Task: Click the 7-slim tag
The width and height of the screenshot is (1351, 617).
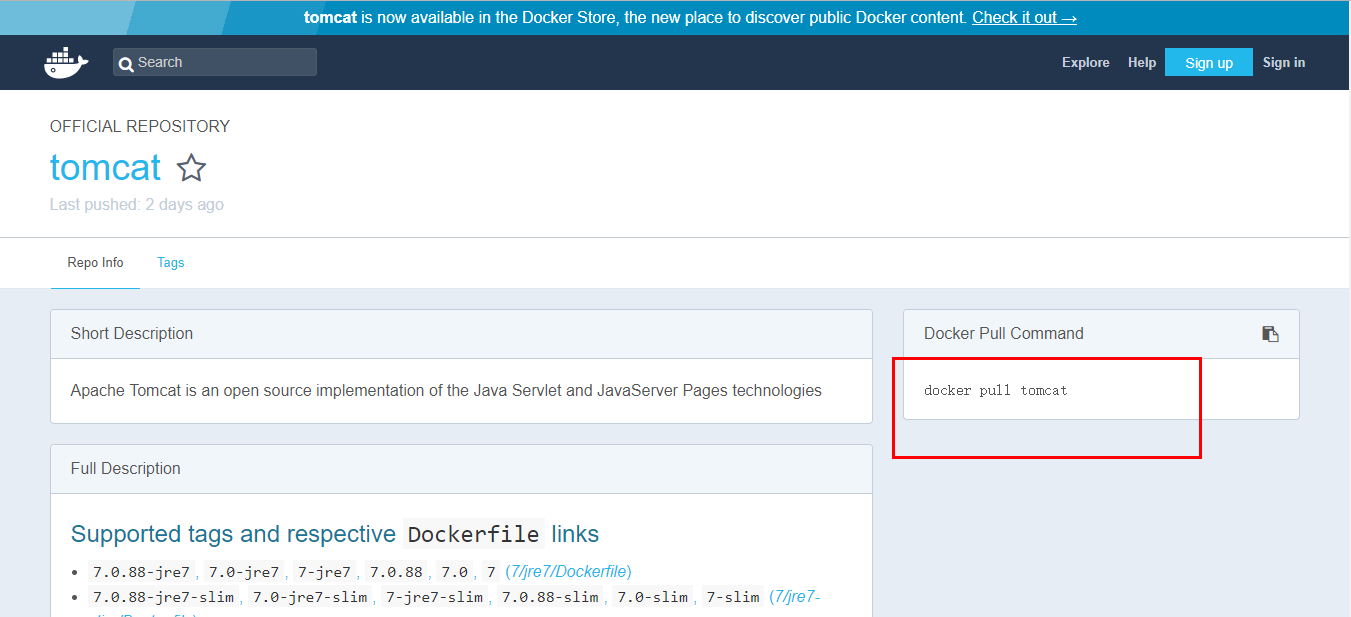Action: pyautogui.click(x=732, y=597)
